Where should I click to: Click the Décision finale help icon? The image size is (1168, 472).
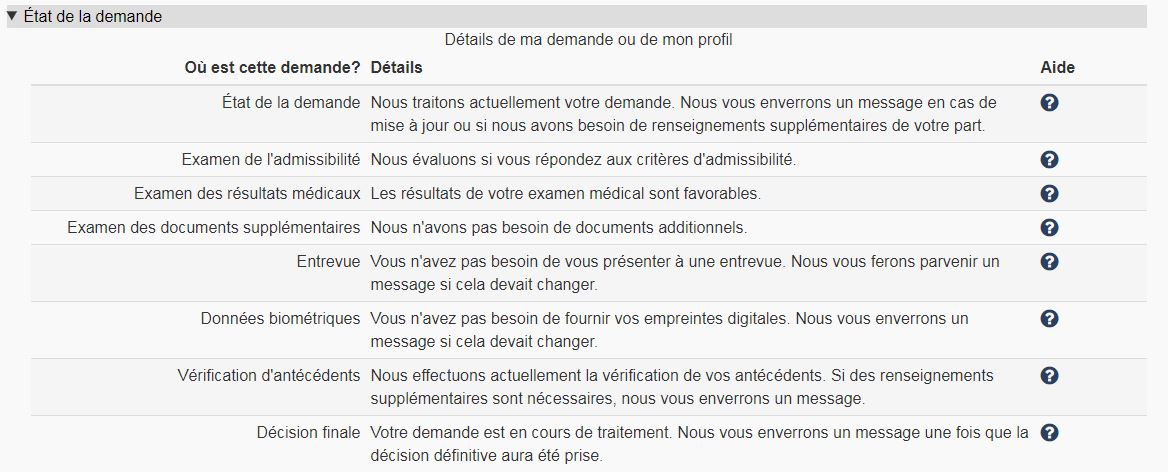[x=1049, y=433]
